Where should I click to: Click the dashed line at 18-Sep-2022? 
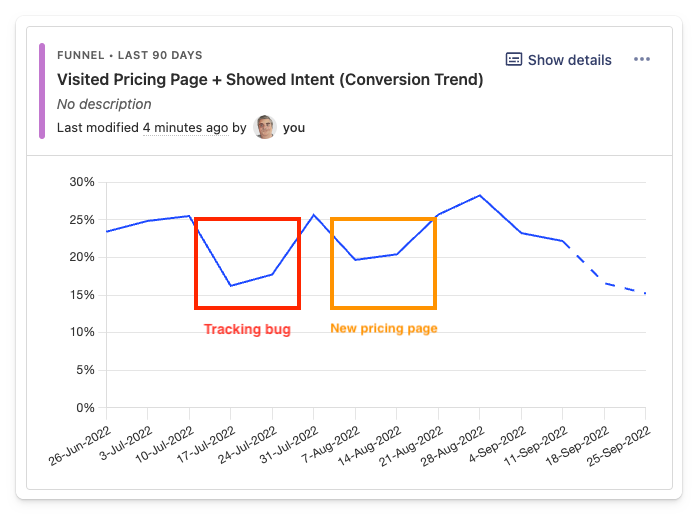604,283
